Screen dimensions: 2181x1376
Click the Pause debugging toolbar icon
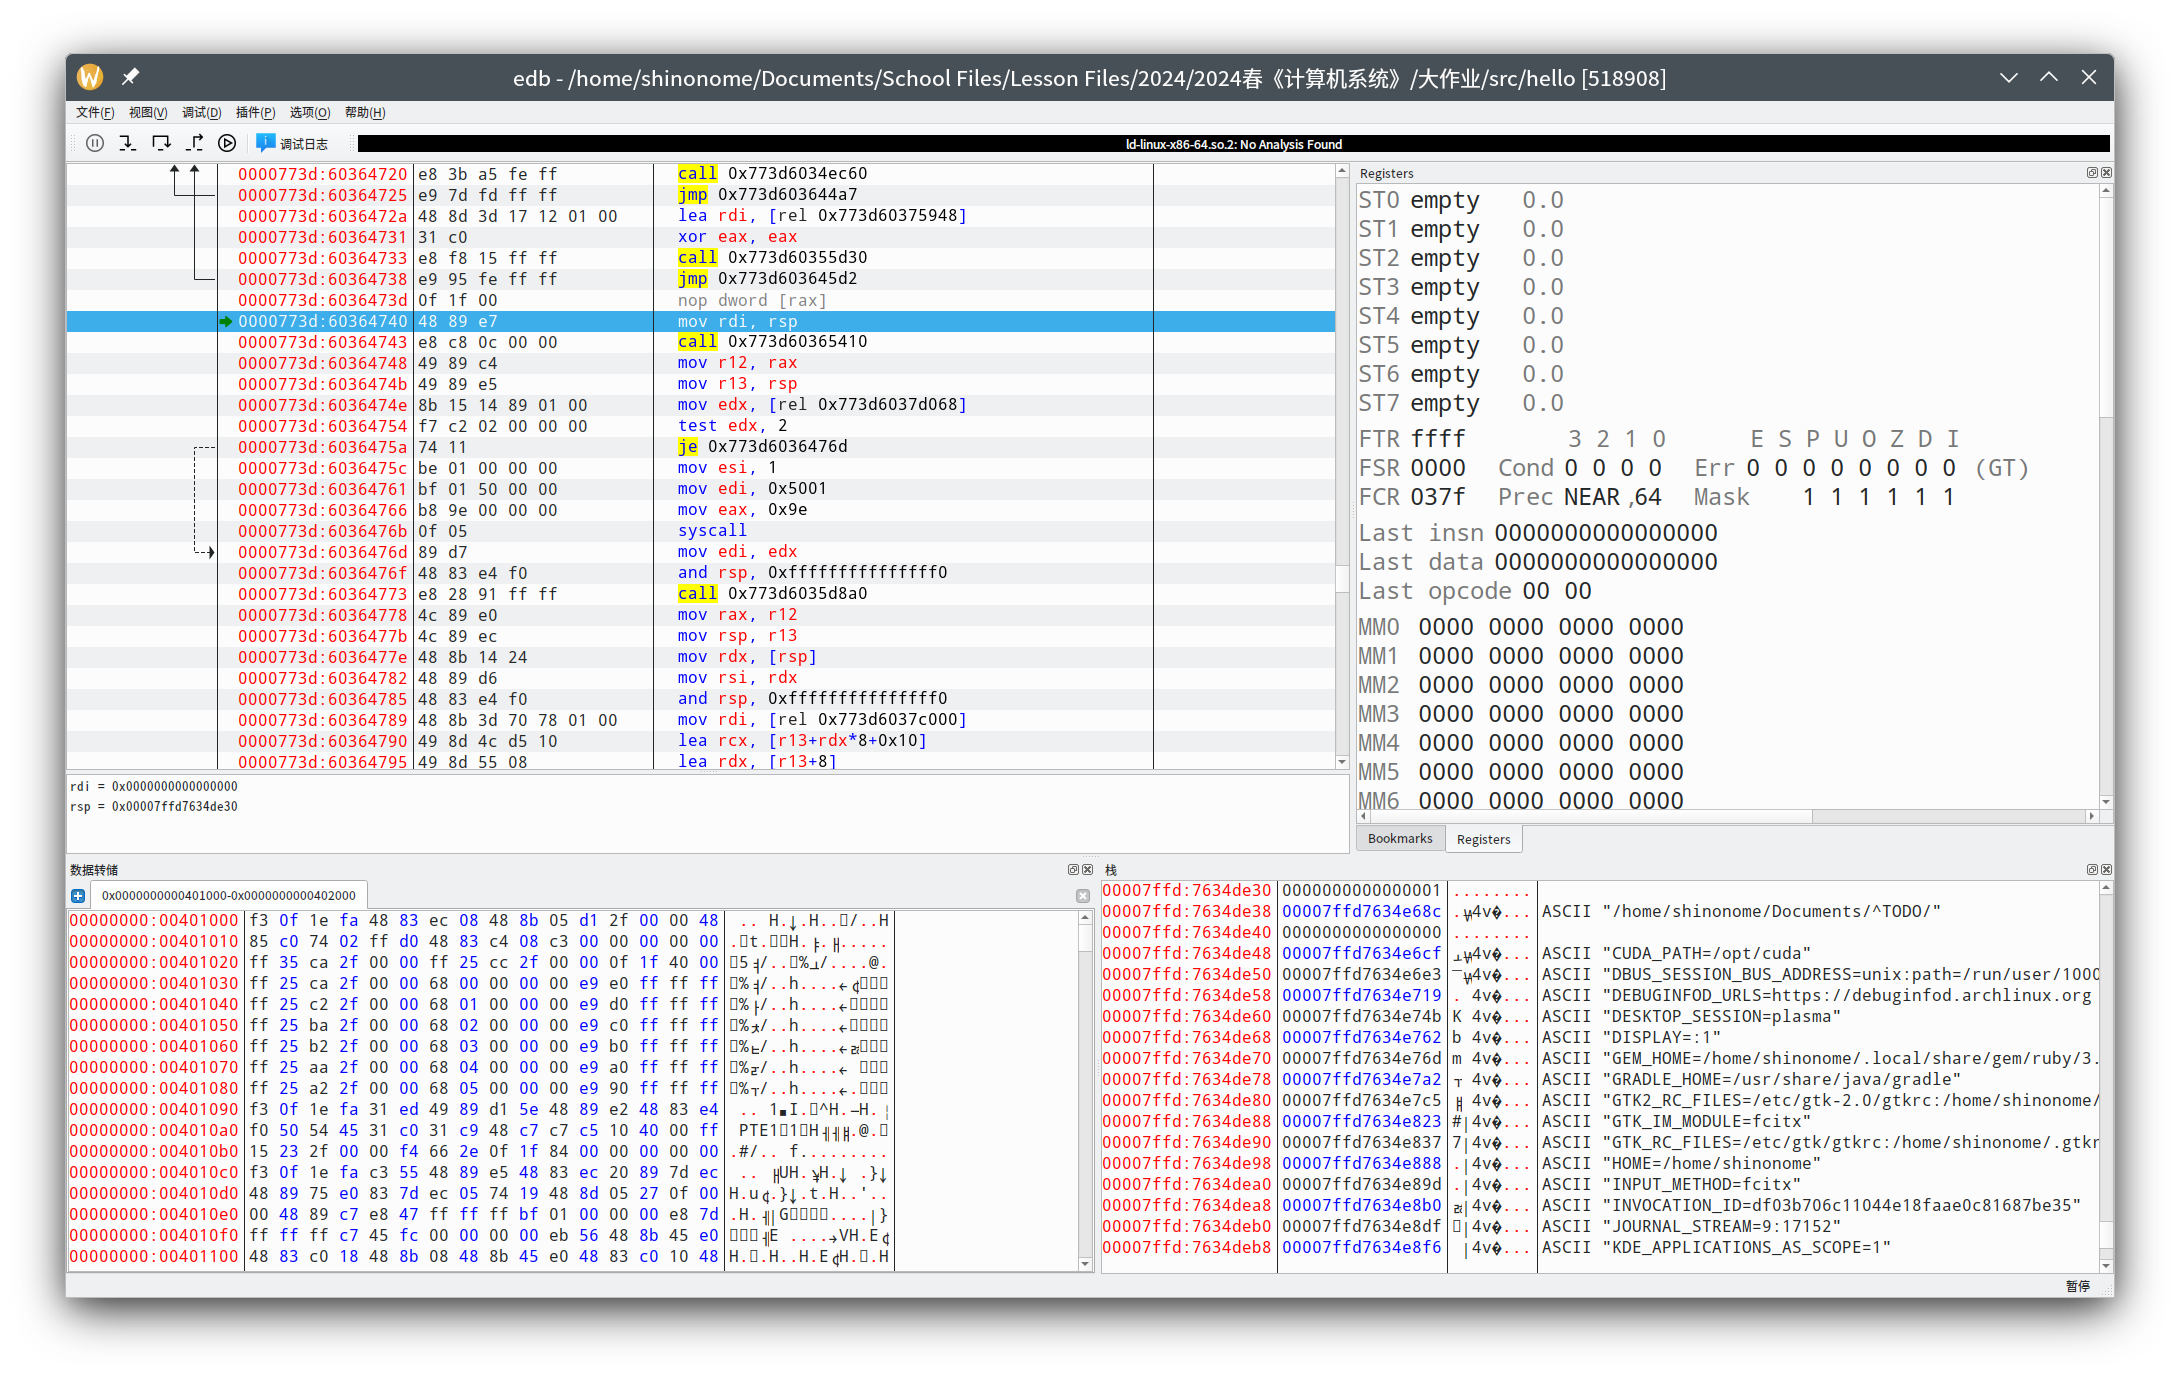[x=95, y=143]
